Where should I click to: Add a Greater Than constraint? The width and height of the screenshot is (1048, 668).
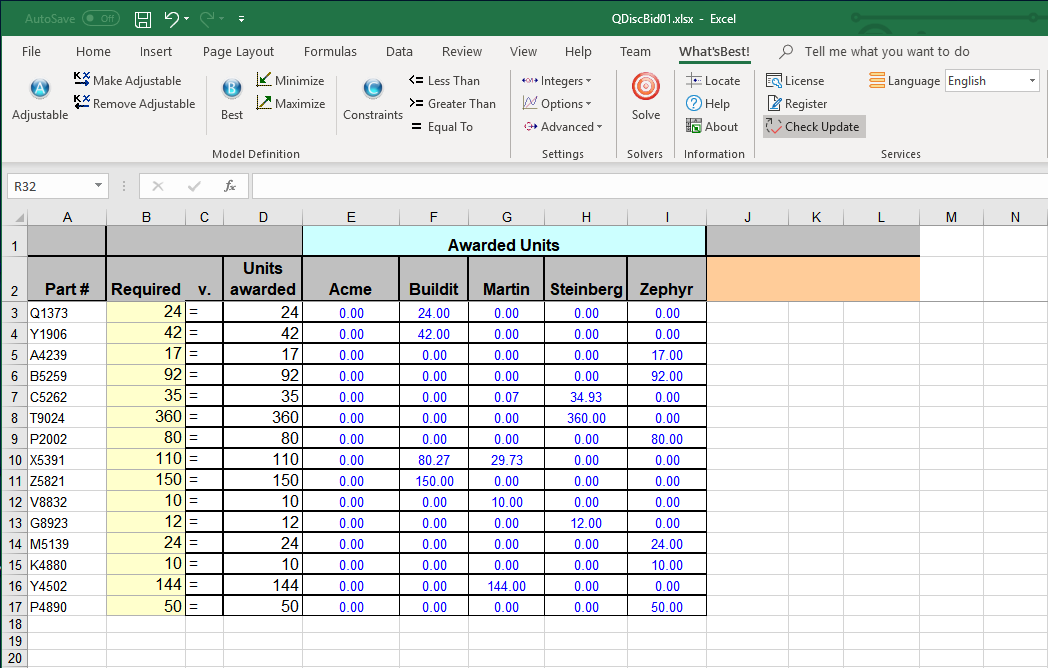(452, 104)
